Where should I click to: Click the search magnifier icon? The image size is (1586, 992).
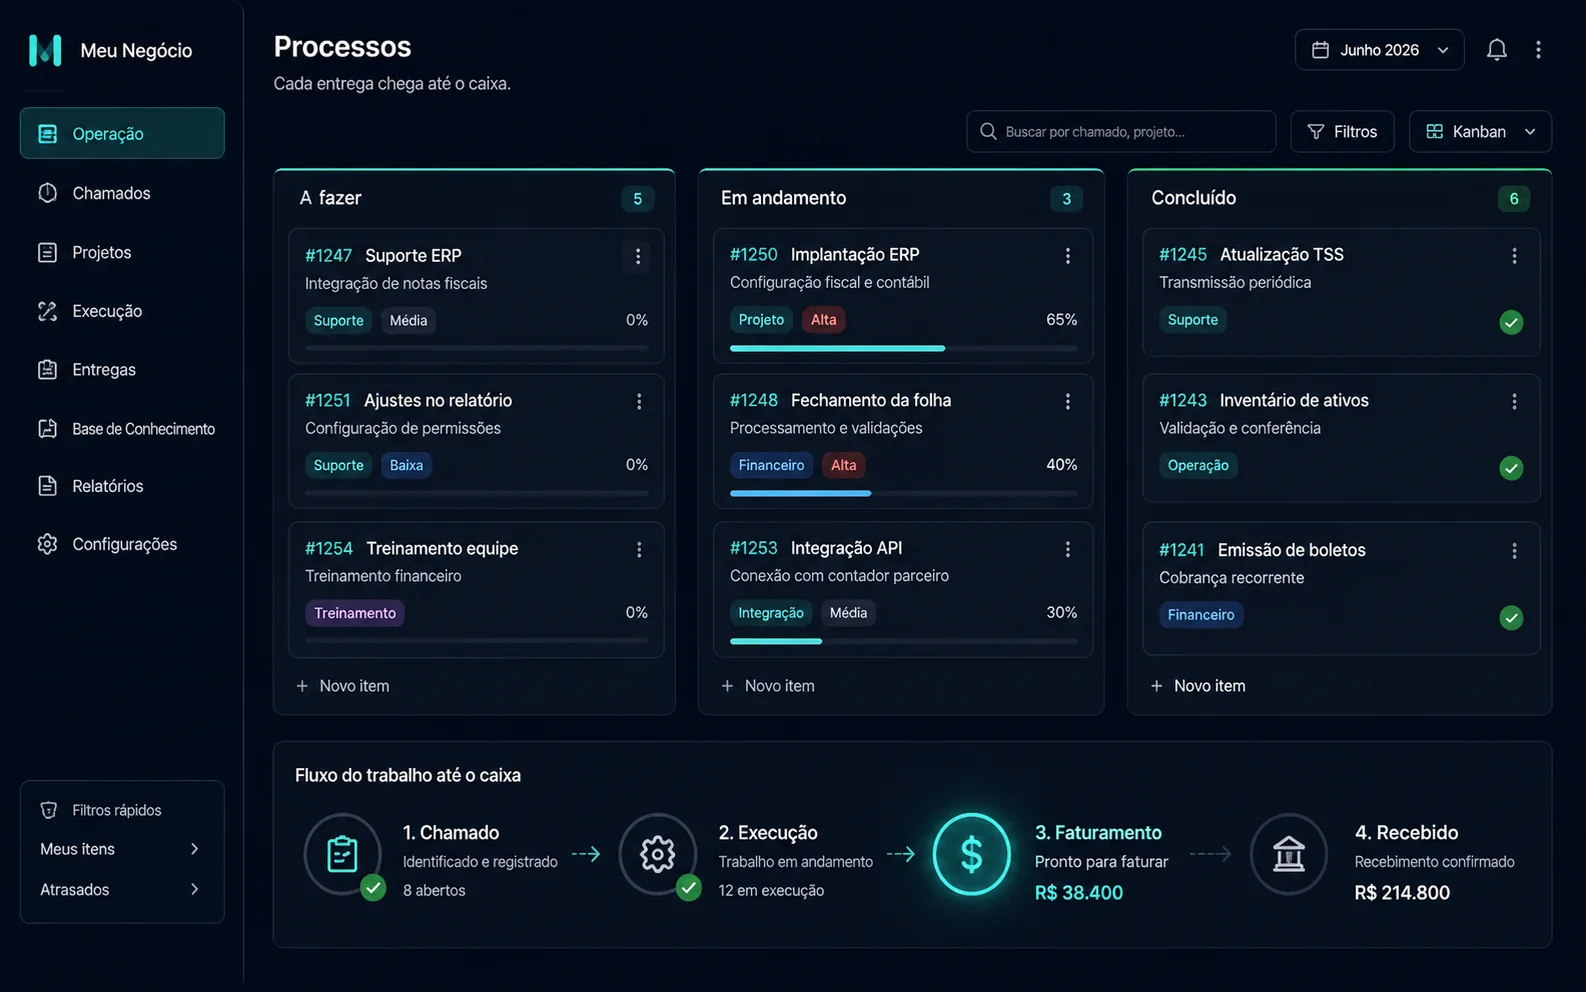pos(988,131)
